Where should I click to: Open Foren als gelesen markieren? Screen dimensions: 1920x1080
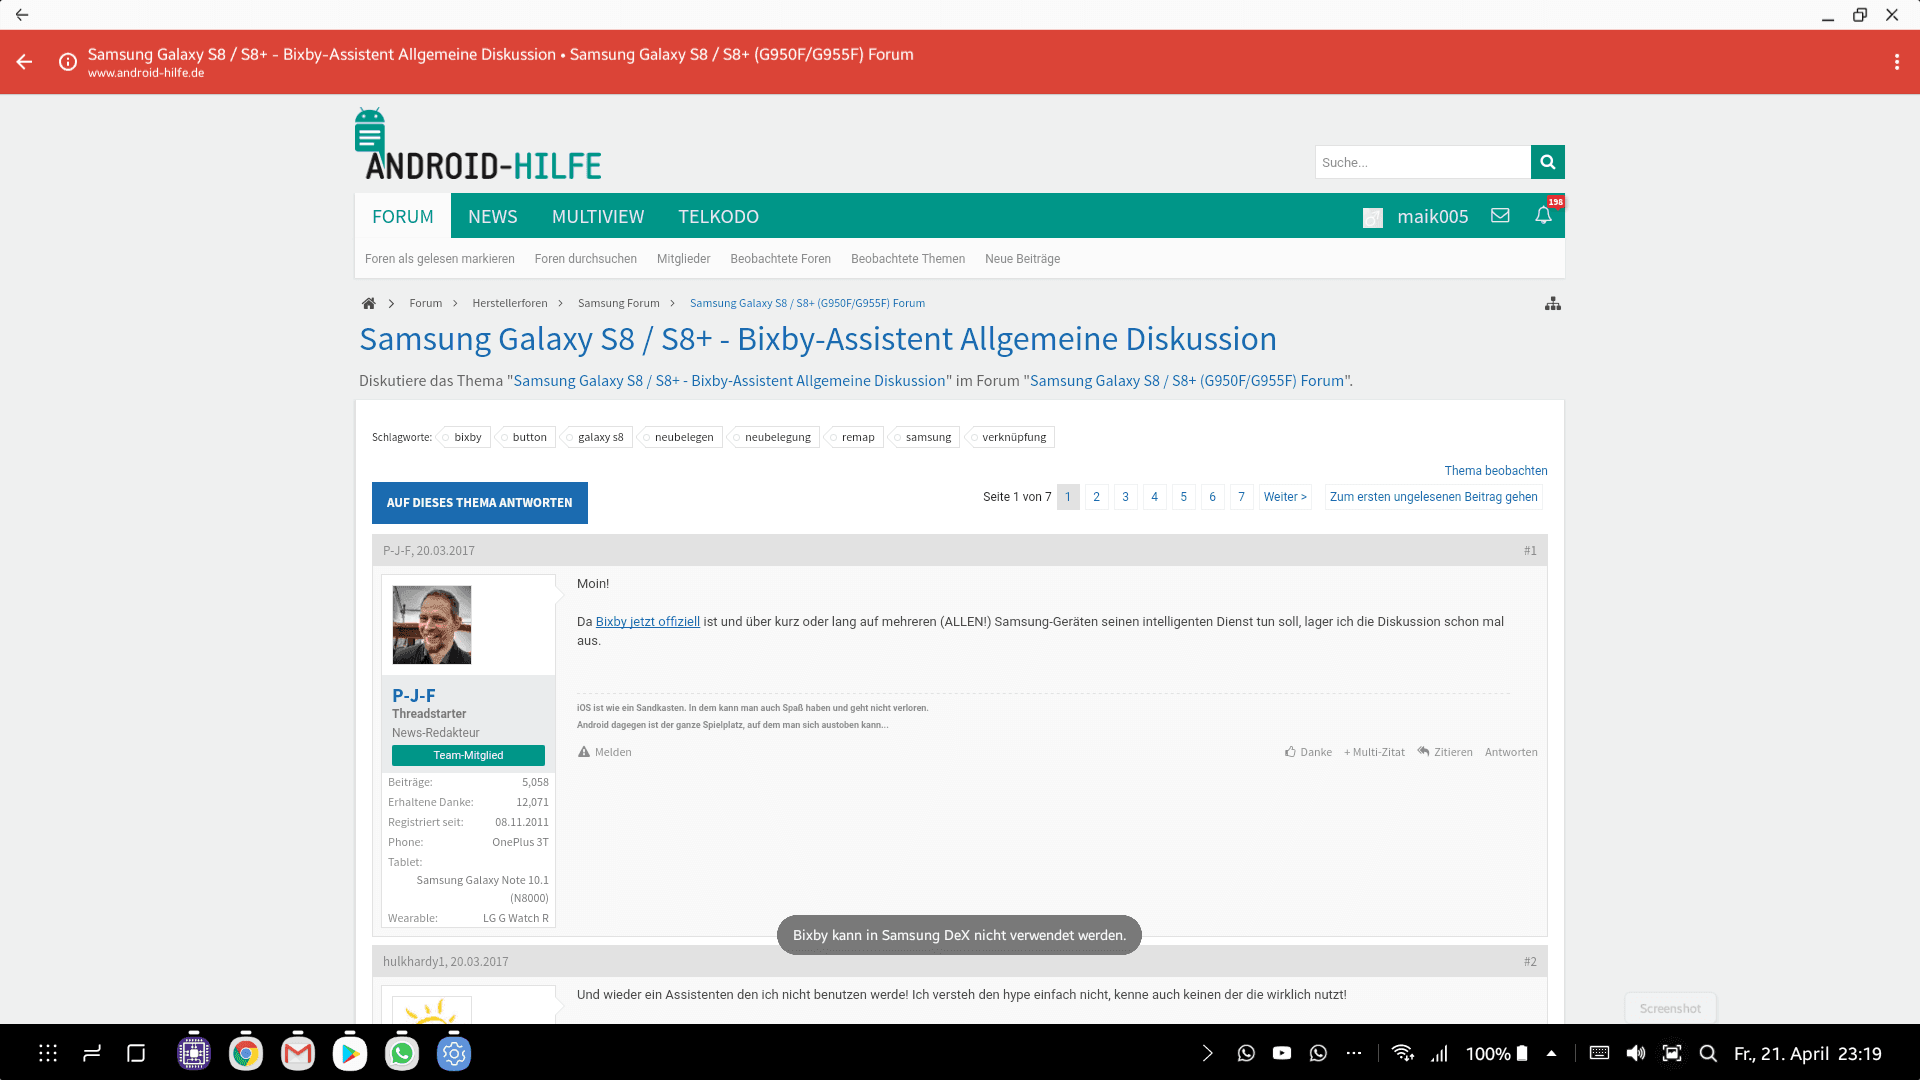(x=440, y=259)
